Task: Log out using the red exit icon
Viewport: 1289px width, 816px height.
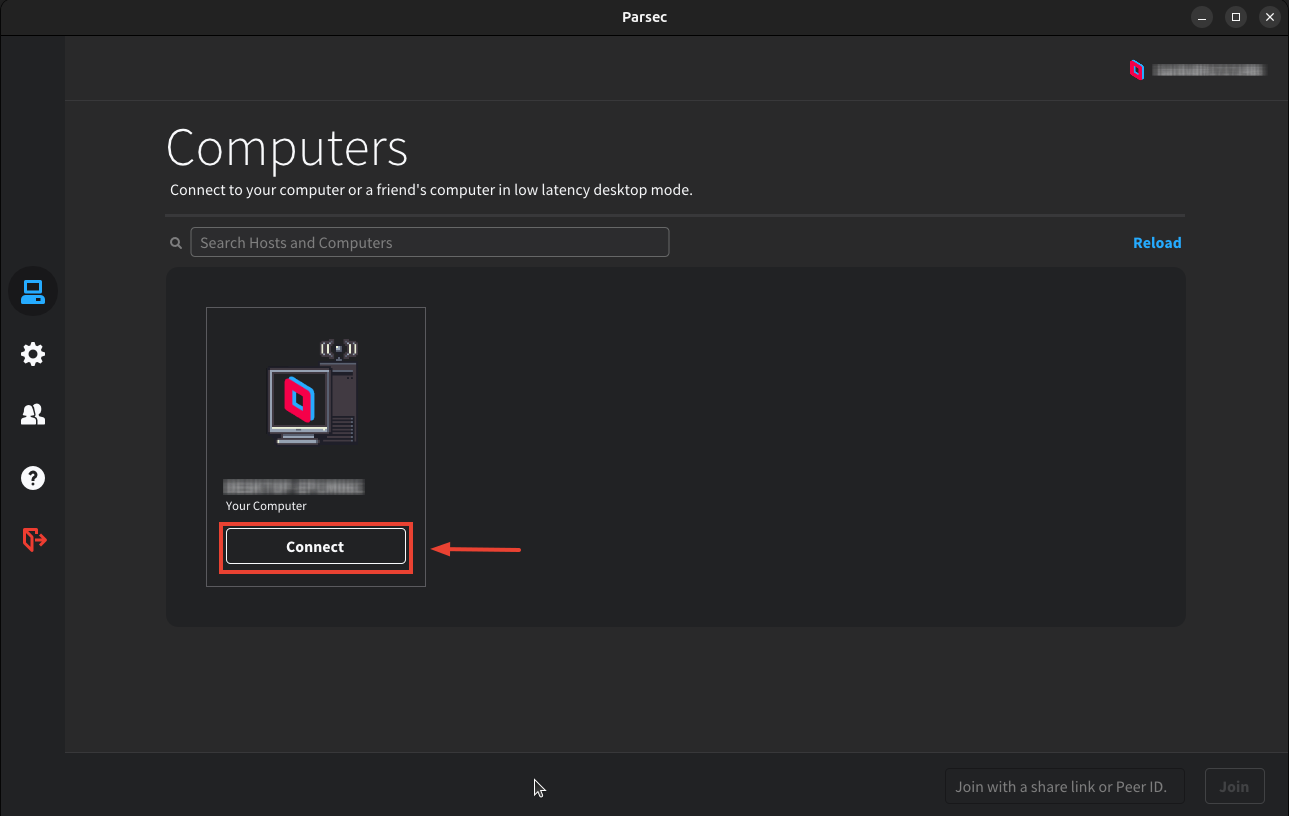Action: pyautogui.click(x=34, y=540)
